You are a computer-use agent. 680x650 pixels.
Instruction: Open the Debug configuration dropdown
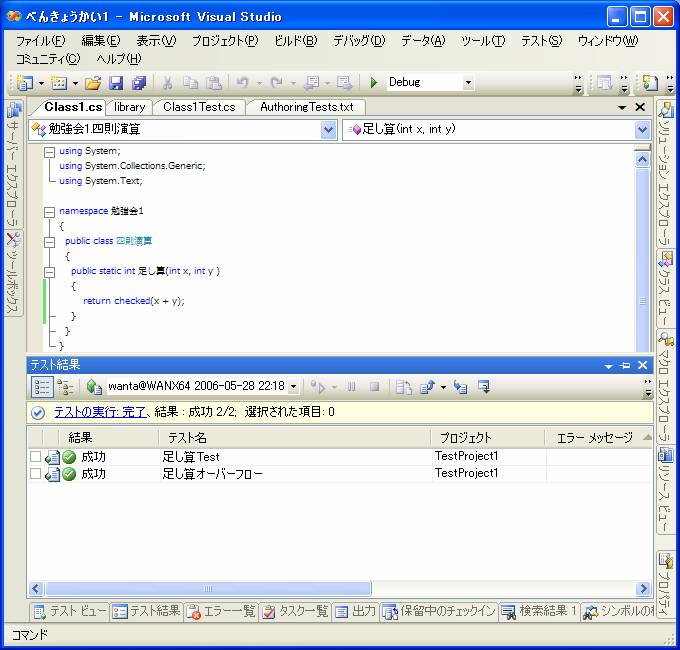(468, 82)
